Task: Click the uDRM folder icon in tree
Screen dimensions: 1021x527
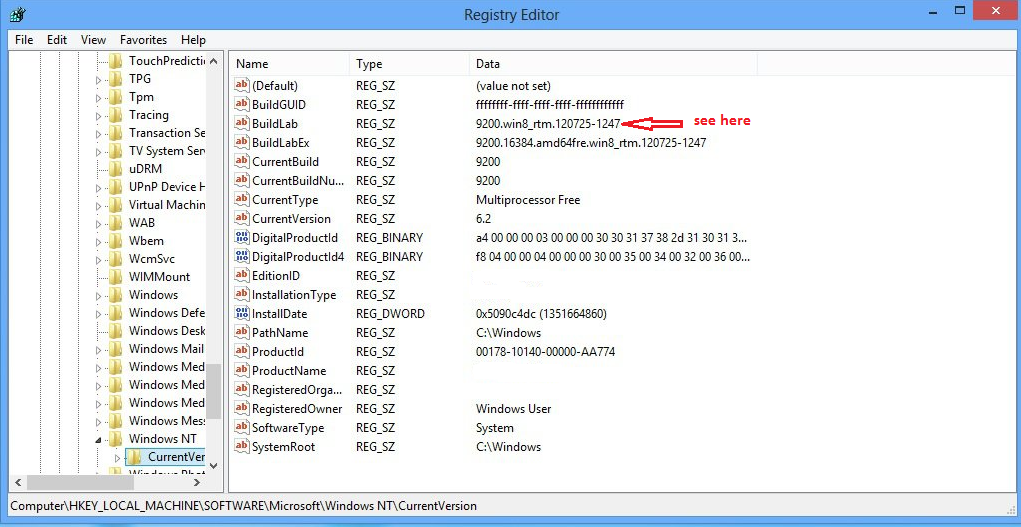Action: click(115, 169)
